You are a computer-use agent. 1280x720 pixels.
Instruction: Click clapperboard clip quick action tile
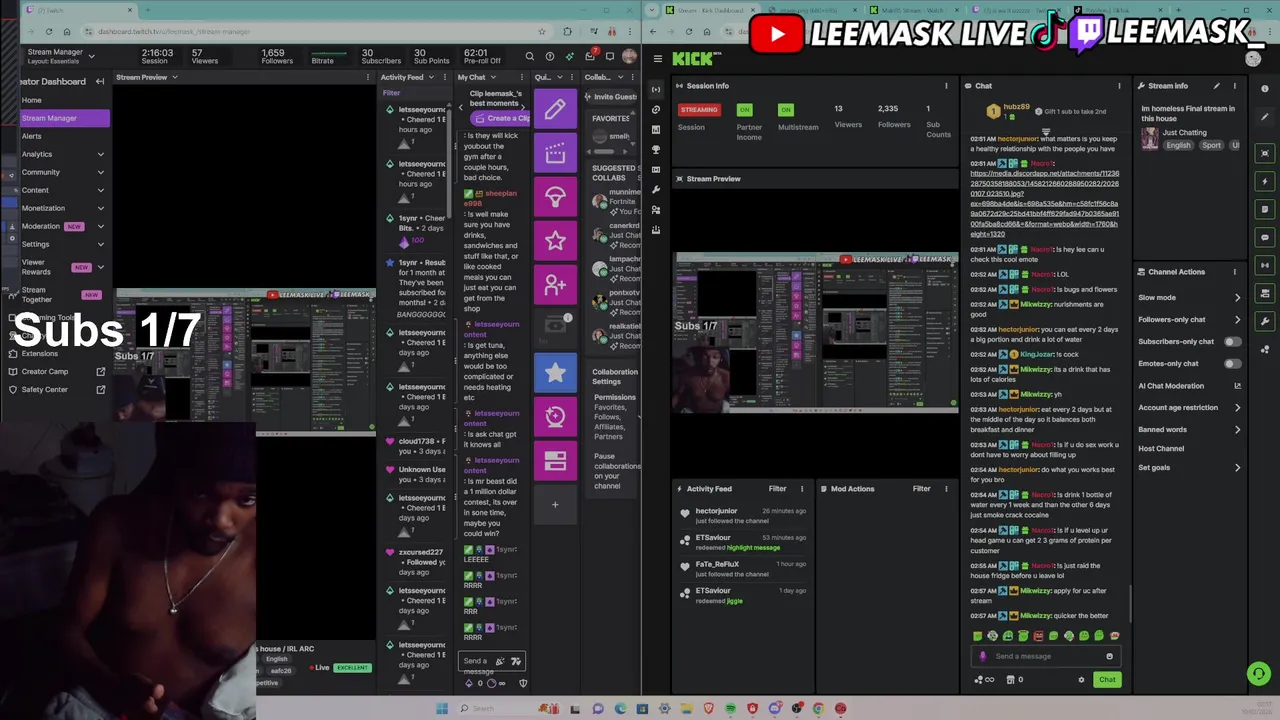click(555, 152)
